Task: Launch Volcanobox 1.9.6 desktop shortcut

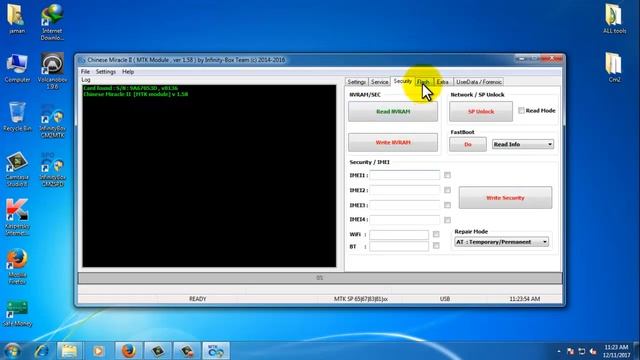Action: 52,71
